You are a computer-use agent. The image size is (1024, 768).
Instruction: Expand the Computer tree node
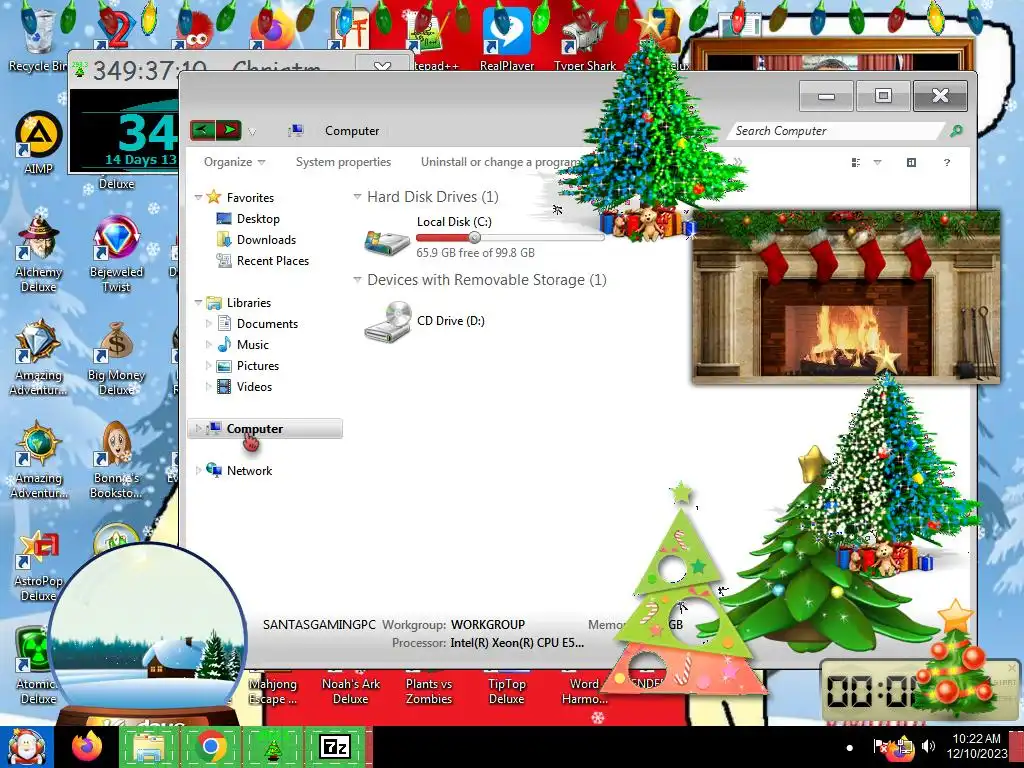click(198, 428)
